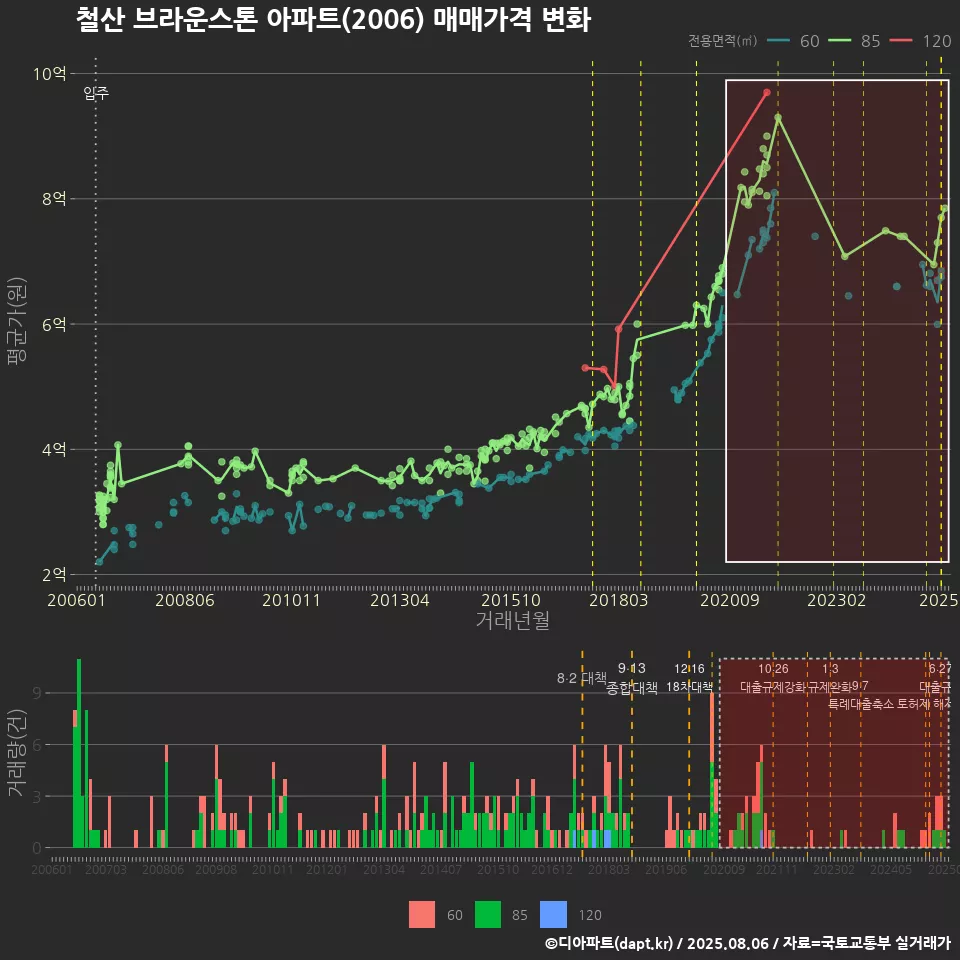
Task: Select the red 120 line swatch in the price legend
Action: pyautogui.click(x=901, y=41)
